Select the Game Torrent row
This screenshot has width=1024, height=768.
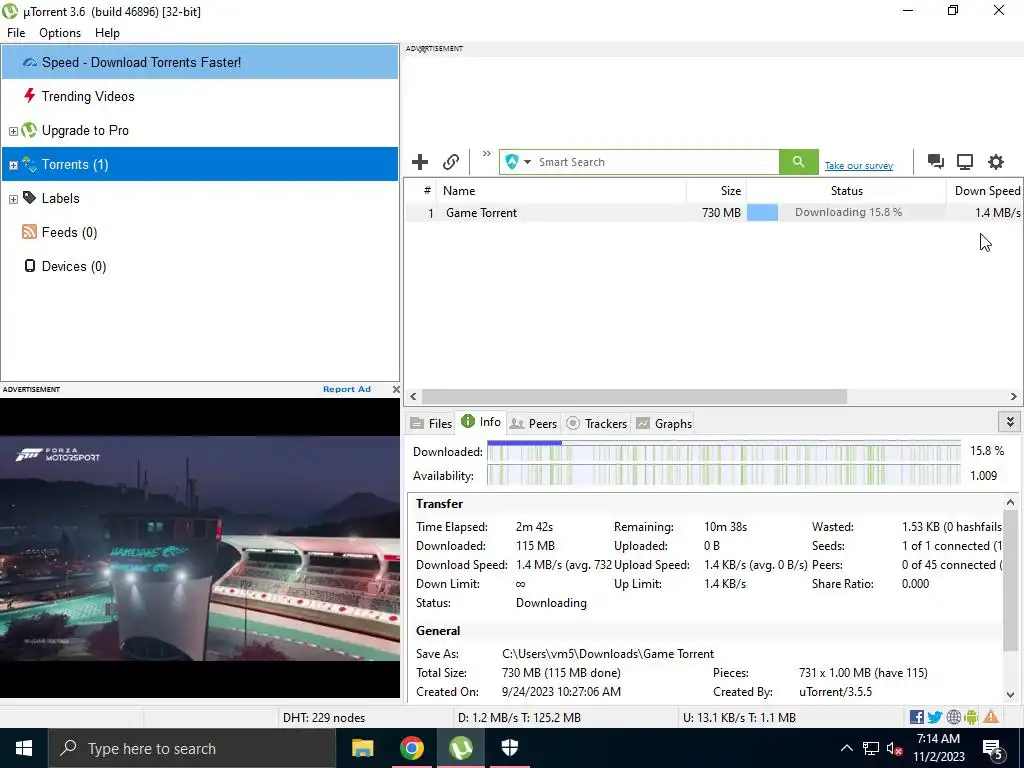(713, 212)
